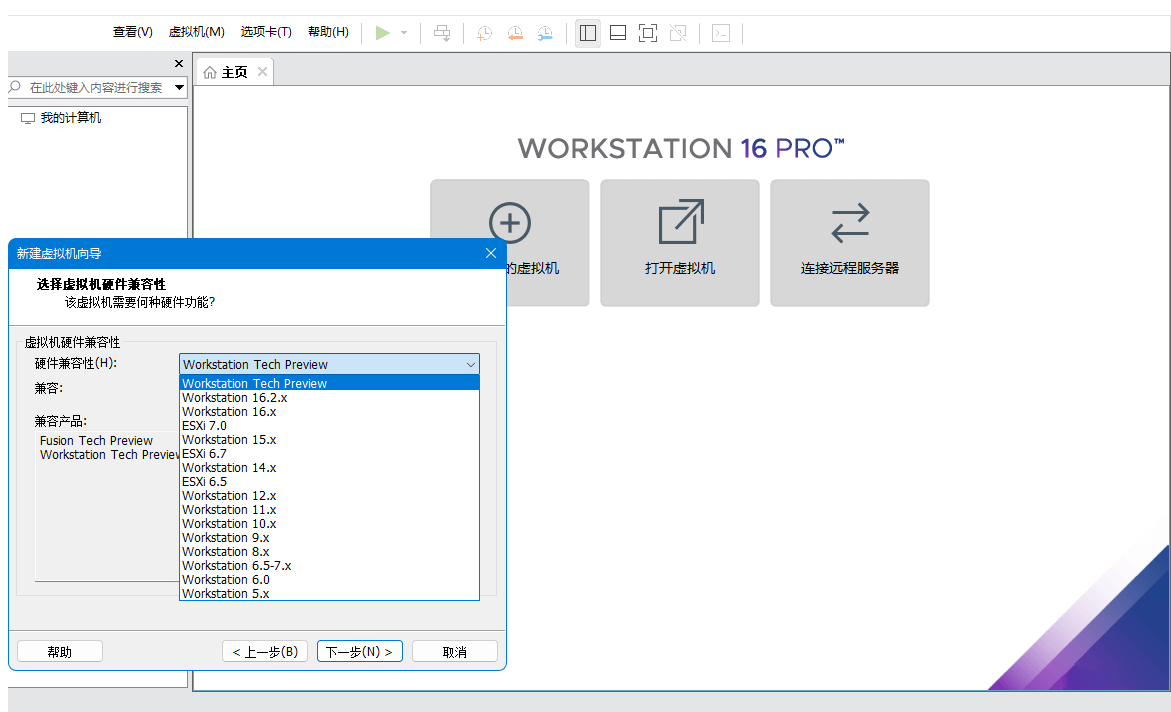Select 我的计算机 in library tree
1171x712 pixels.
tap(70, 118)
